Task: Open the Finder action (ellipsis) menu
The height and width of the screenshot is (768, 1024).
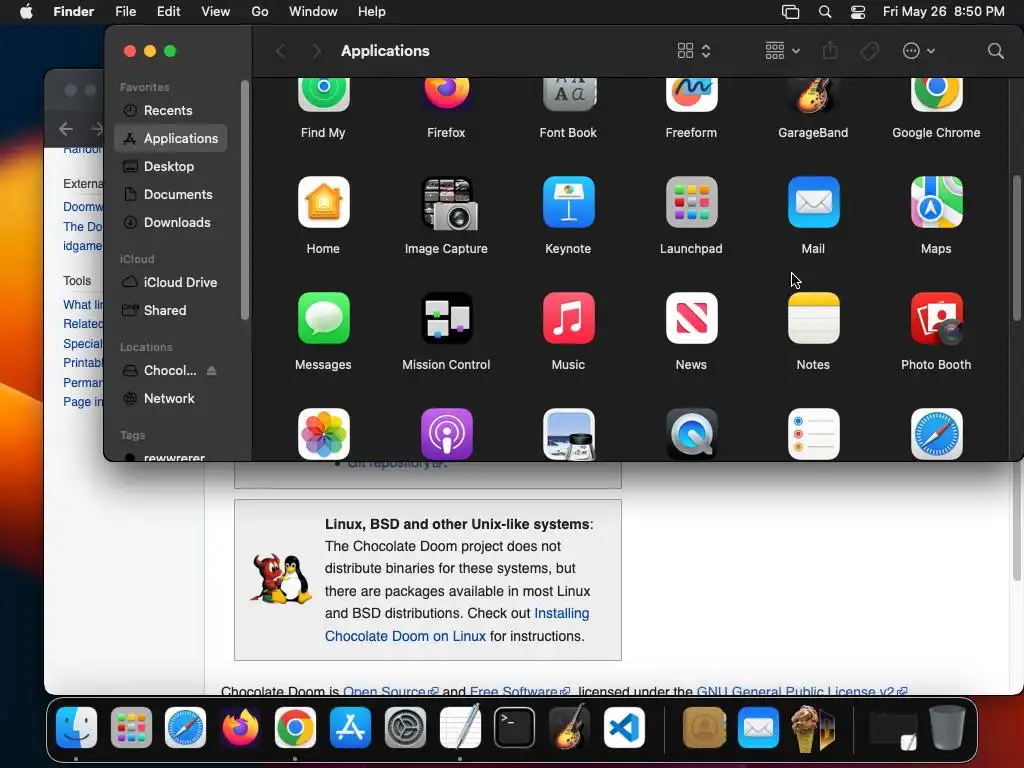Action: 918,51
